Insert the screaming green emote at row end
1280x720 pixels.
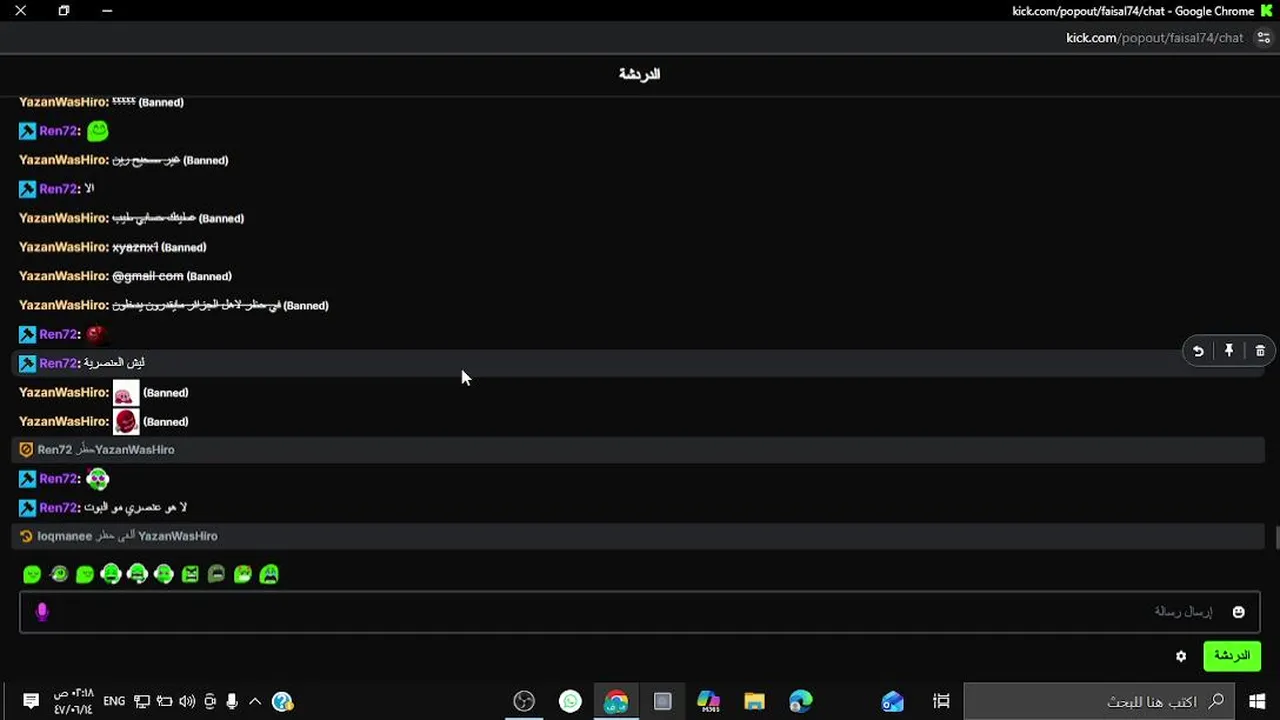coord(269,574)
